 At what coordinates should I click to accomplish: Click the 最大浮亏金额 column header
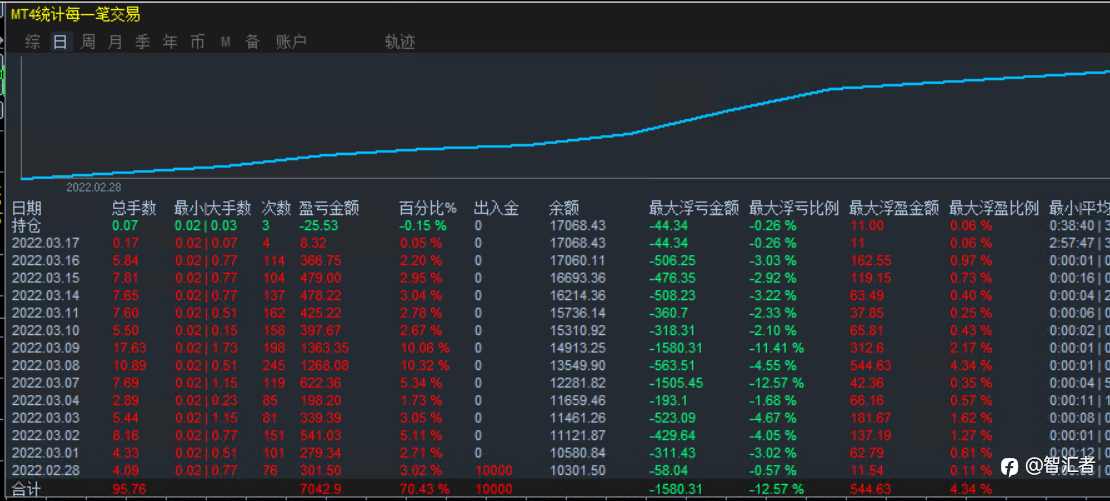coord(694,208)
